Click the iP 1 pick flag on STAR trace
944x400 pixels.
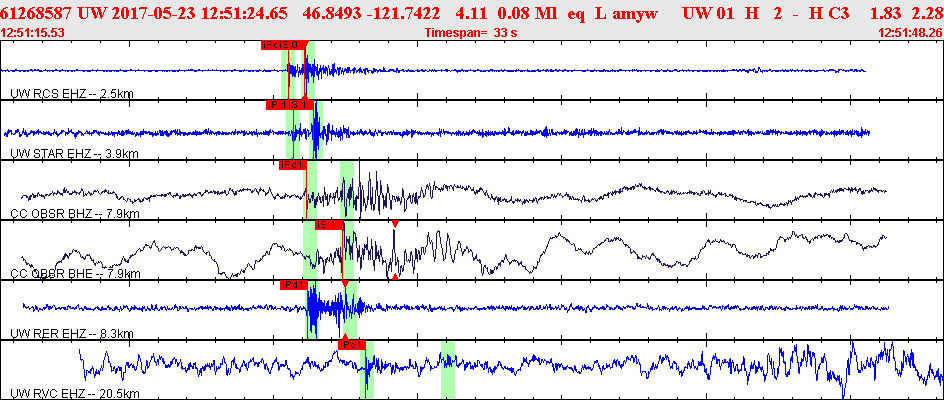point(276,105)
